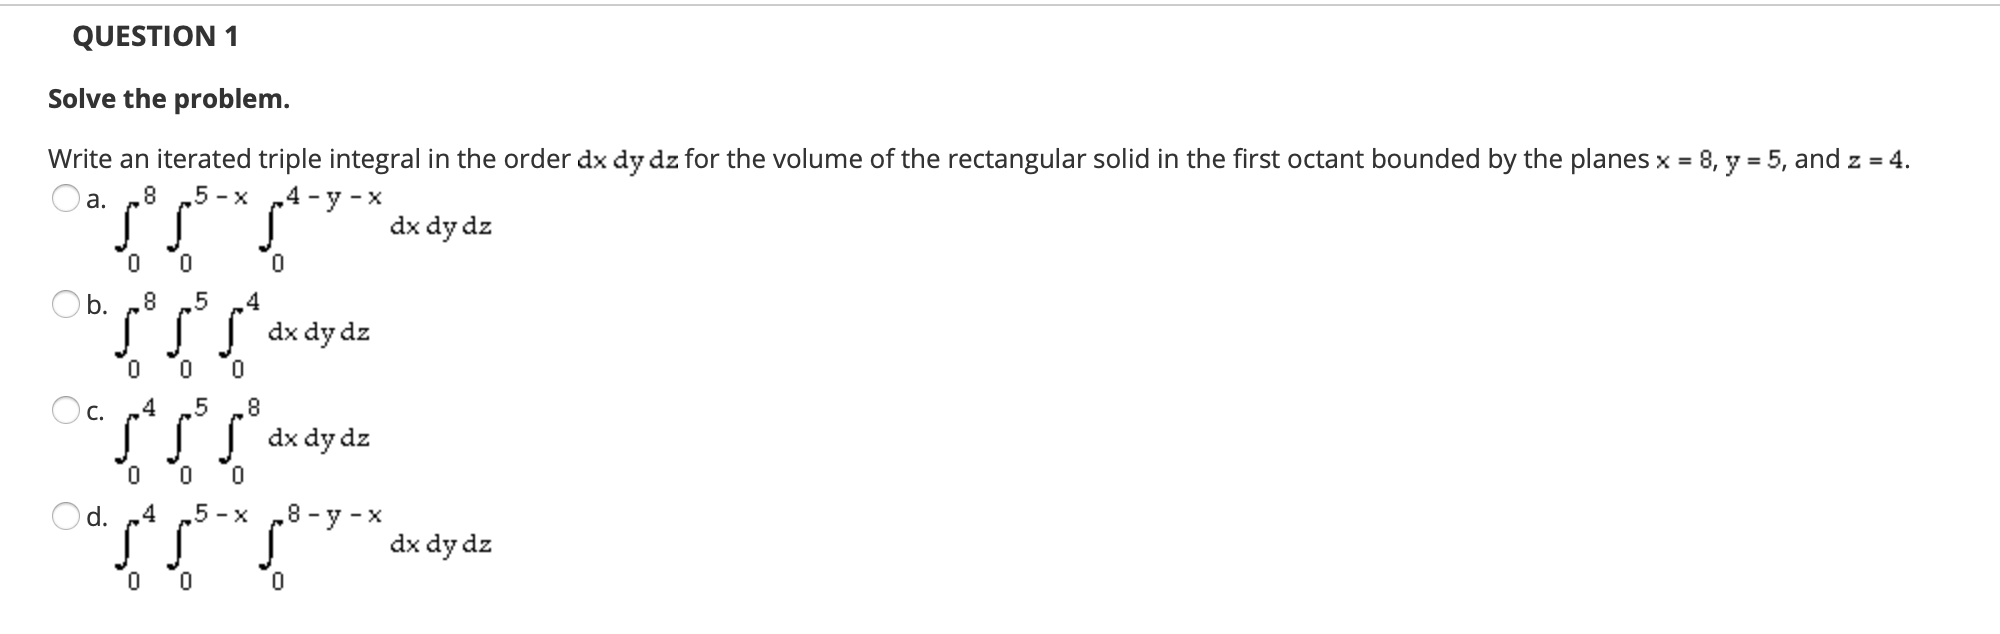Click the Solve the problem text

click(168, 98)
